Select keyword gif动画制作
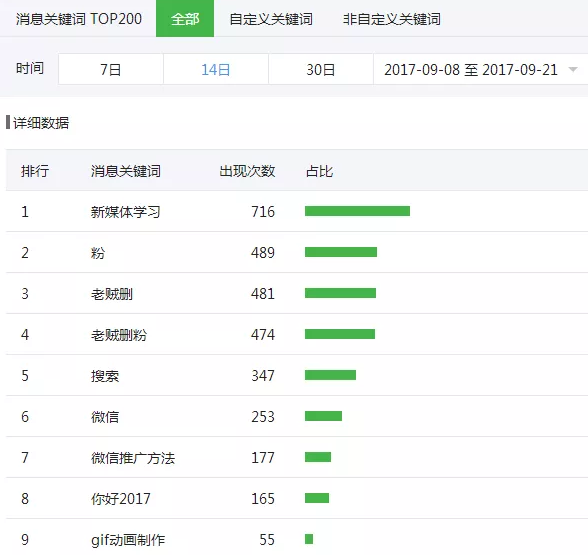The image size is (588, 555). click(128, 540)
